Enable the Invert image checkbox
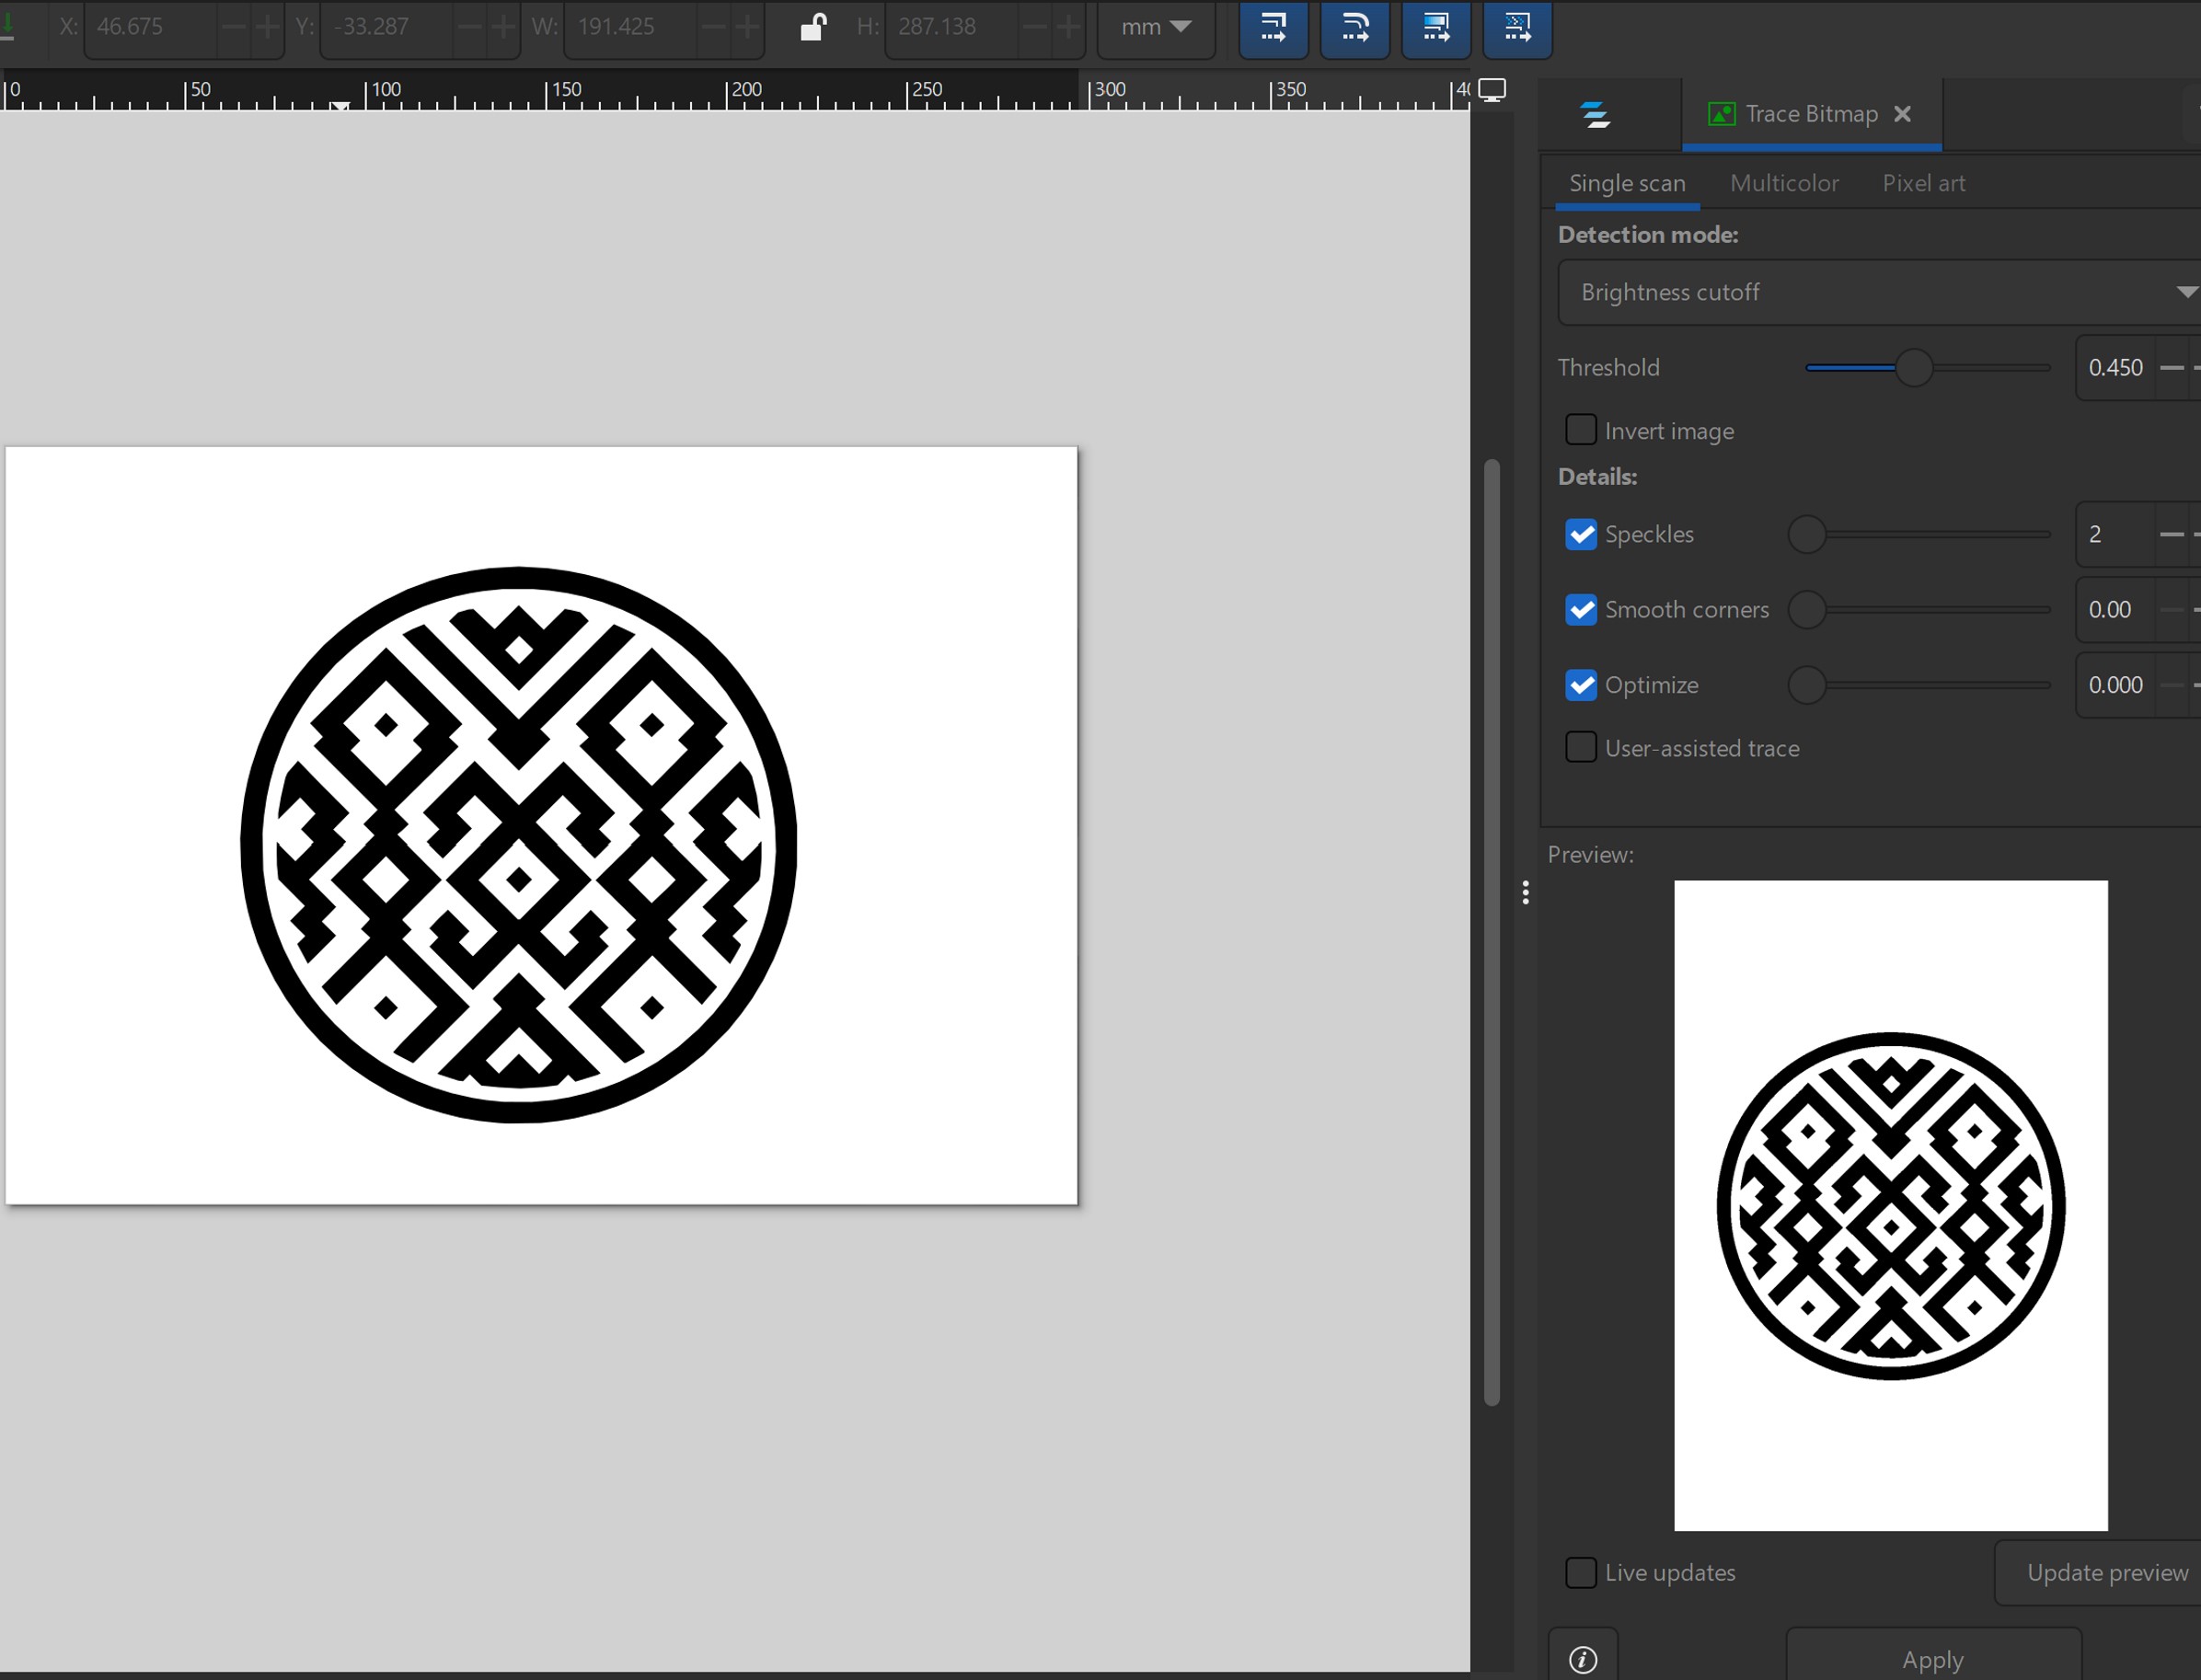The width and height of the screenshot is (2201, 1680). pyautogui.click(x=1580, y=430)
